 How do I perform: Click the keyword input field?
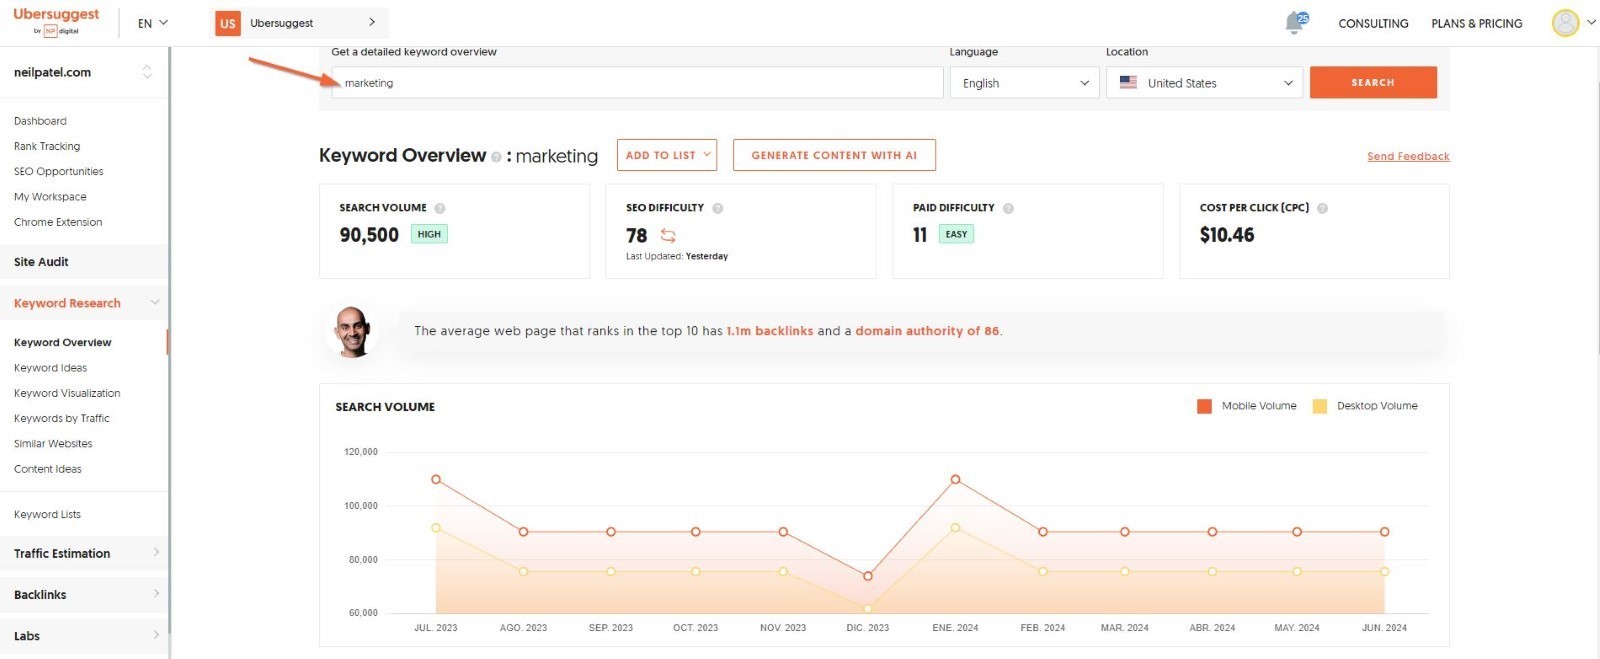637,83
